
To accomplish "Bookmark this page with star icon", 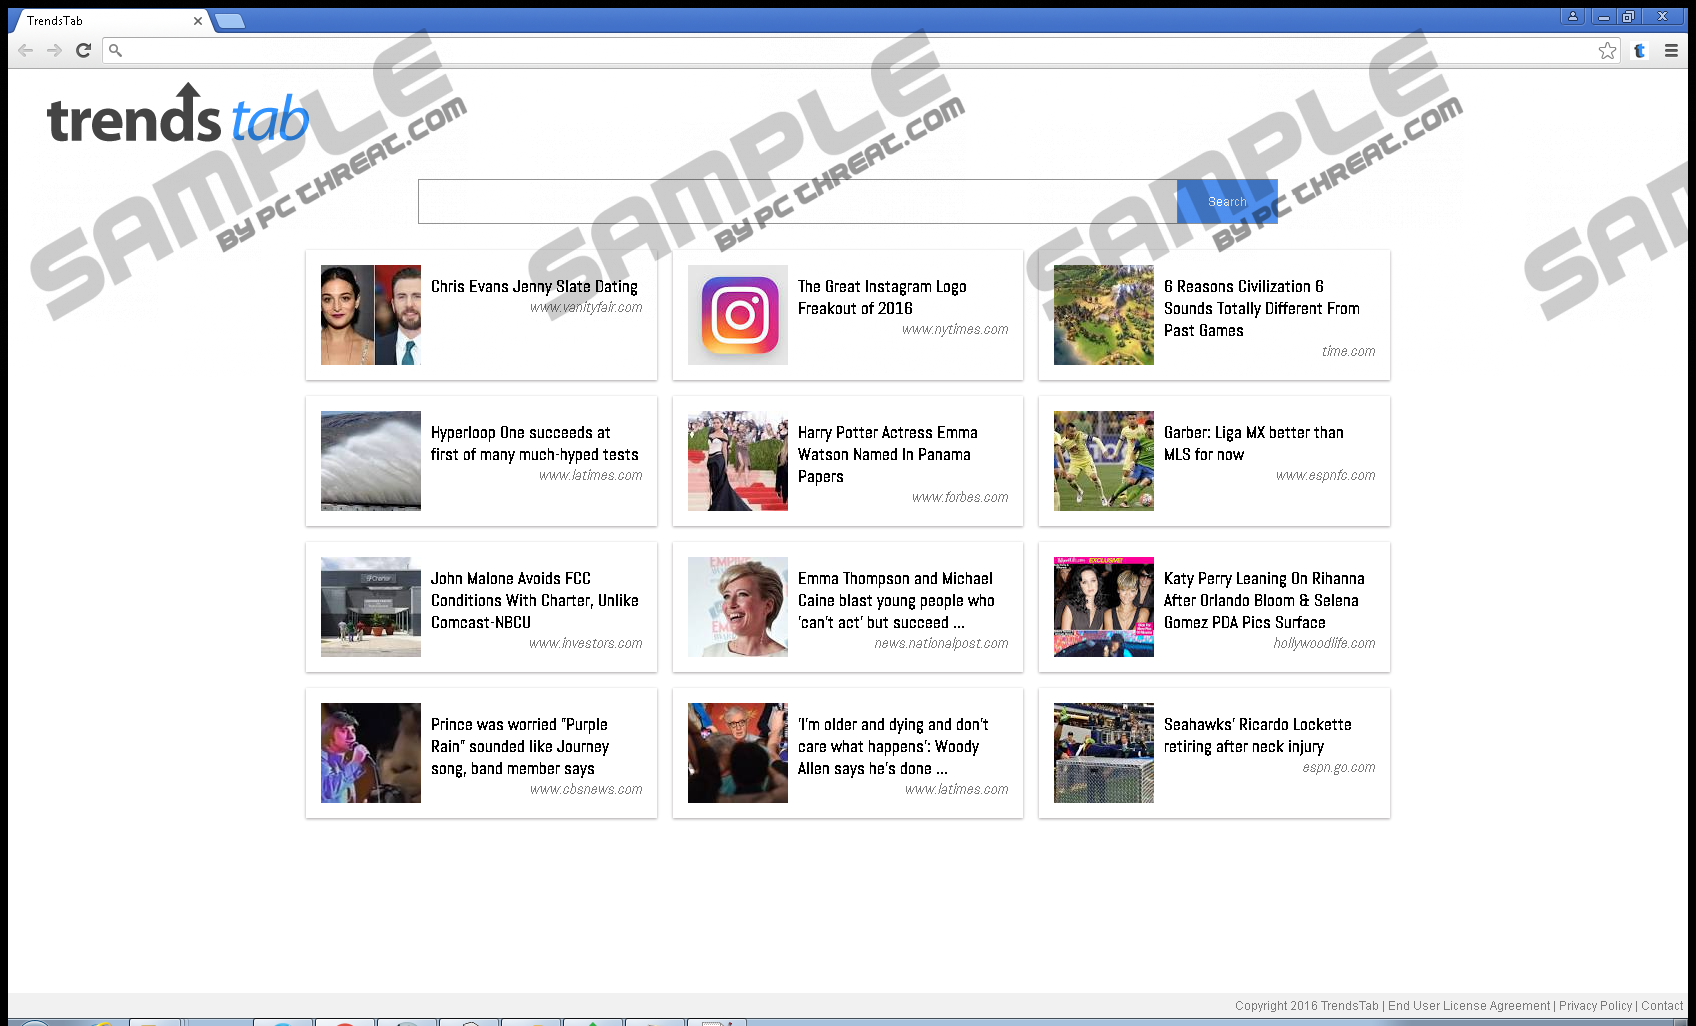I will [1607, 51].
